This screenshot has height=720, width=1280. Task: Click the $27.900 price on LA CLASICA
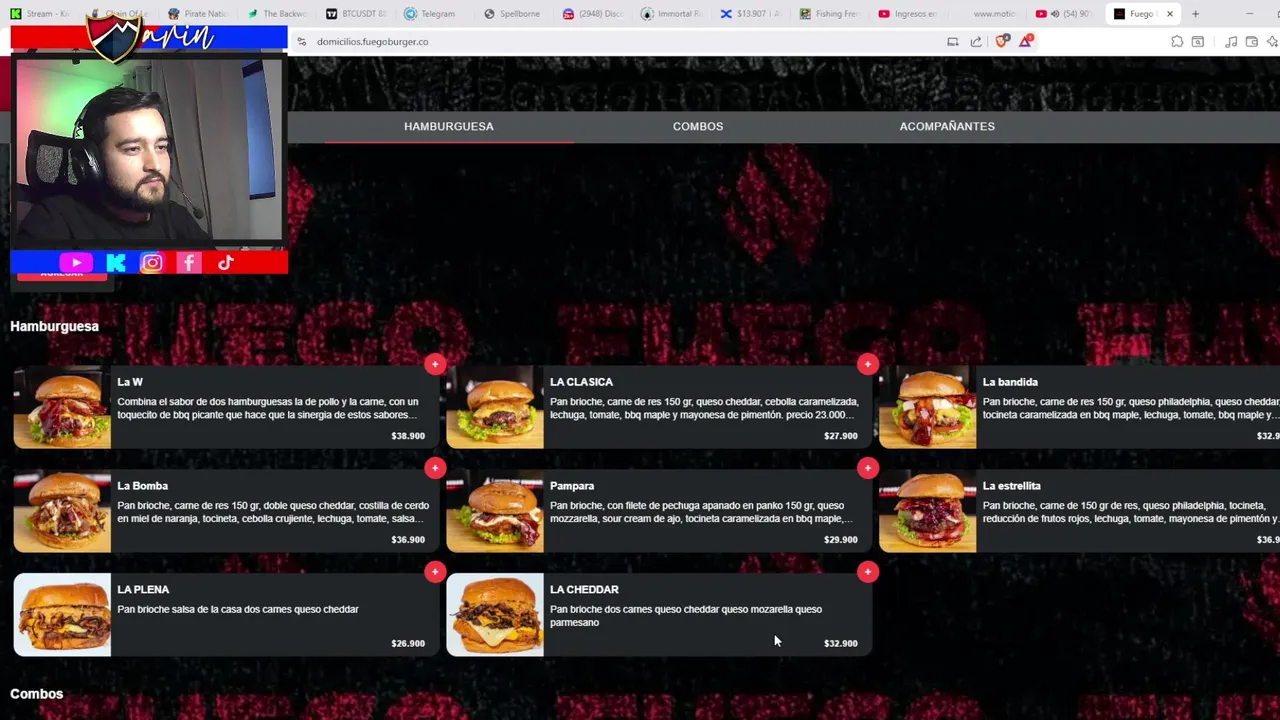(x=841, y=436)
